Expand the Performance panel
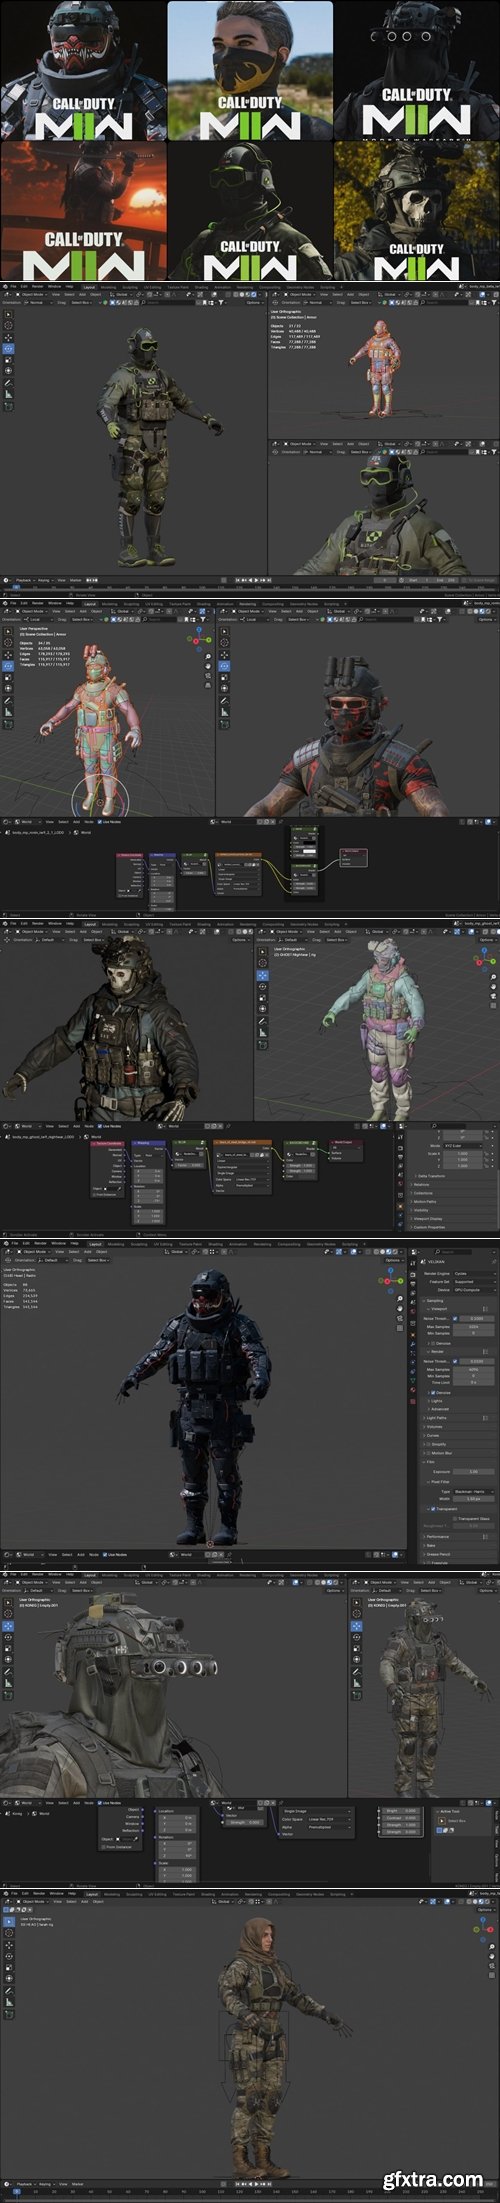Image resolution: width=500 pixels, height=2203 pixels. pyautogui.click(x=424, y=1537)
